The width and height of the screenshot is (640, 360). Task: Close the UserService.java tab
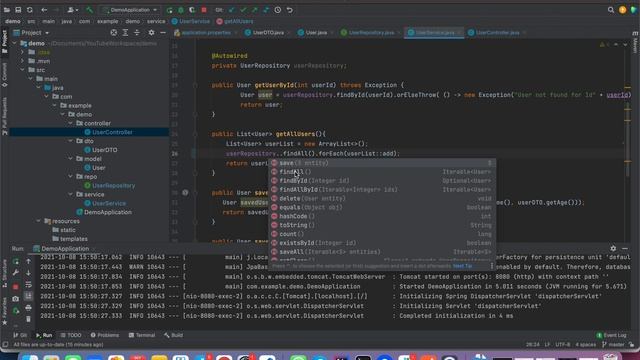(459, 33)
